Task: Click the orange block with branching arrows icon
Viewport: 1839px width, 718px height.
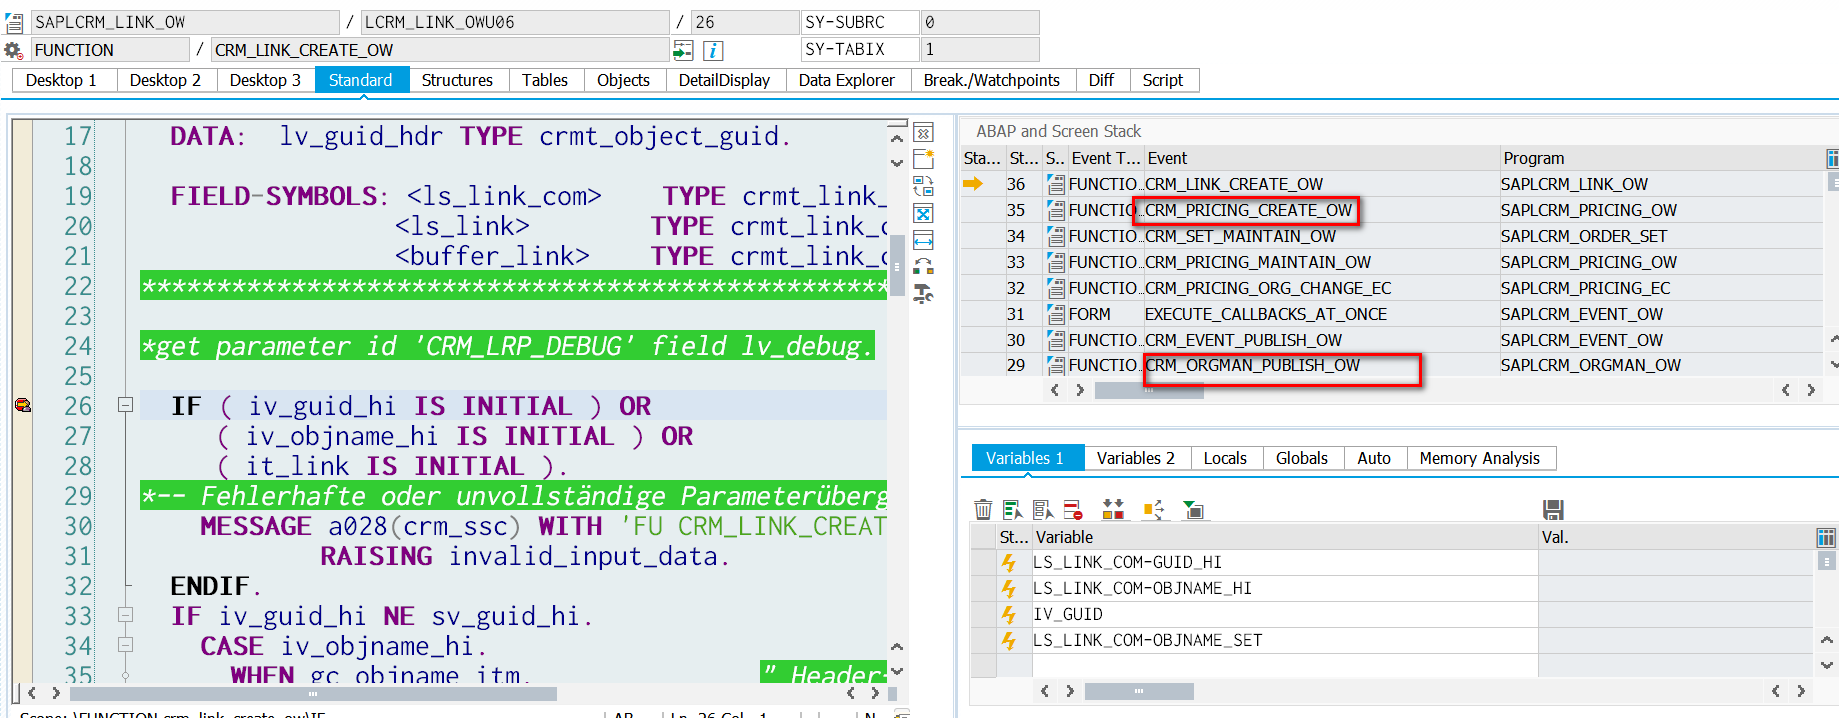Action: click(x=1153, y=510)
